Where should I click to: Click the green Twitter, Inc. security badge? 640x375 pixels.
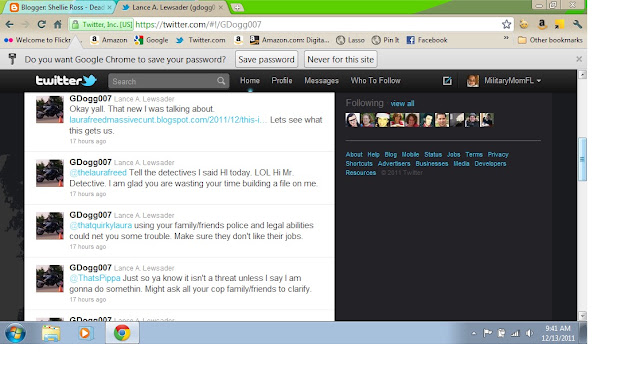click(102, 24)
